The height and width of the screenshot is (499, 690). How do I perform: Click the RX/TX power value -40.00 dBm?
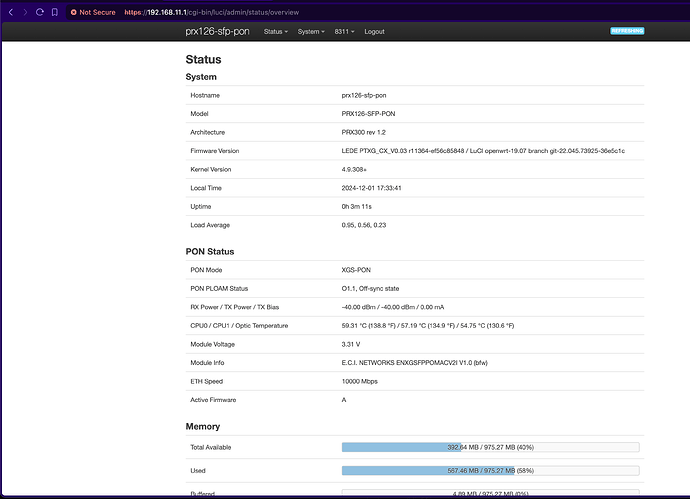pyautogui.click(x=393, y=307)
